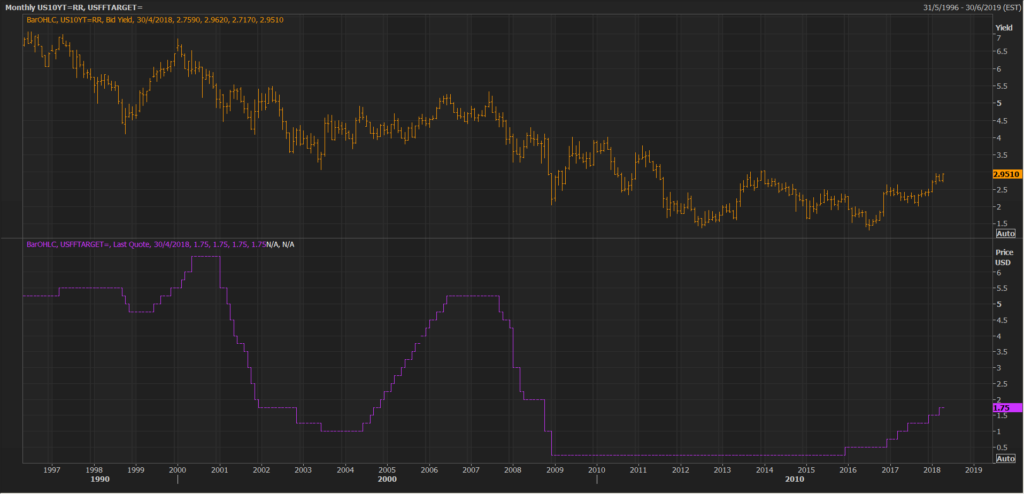
Task: Click the orange 2.9510 current yield tag
Action: click(1006, 174)
